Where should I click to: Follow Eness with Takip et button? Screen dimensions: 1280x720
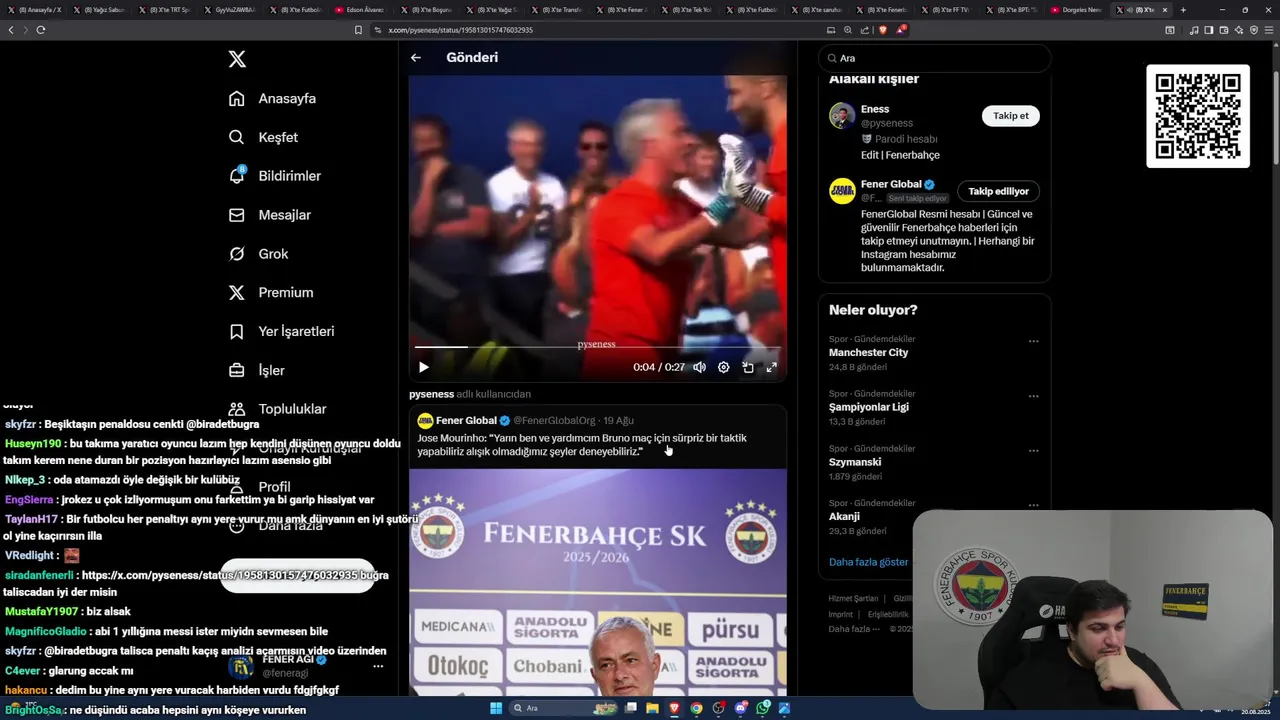click(1011, 116)
